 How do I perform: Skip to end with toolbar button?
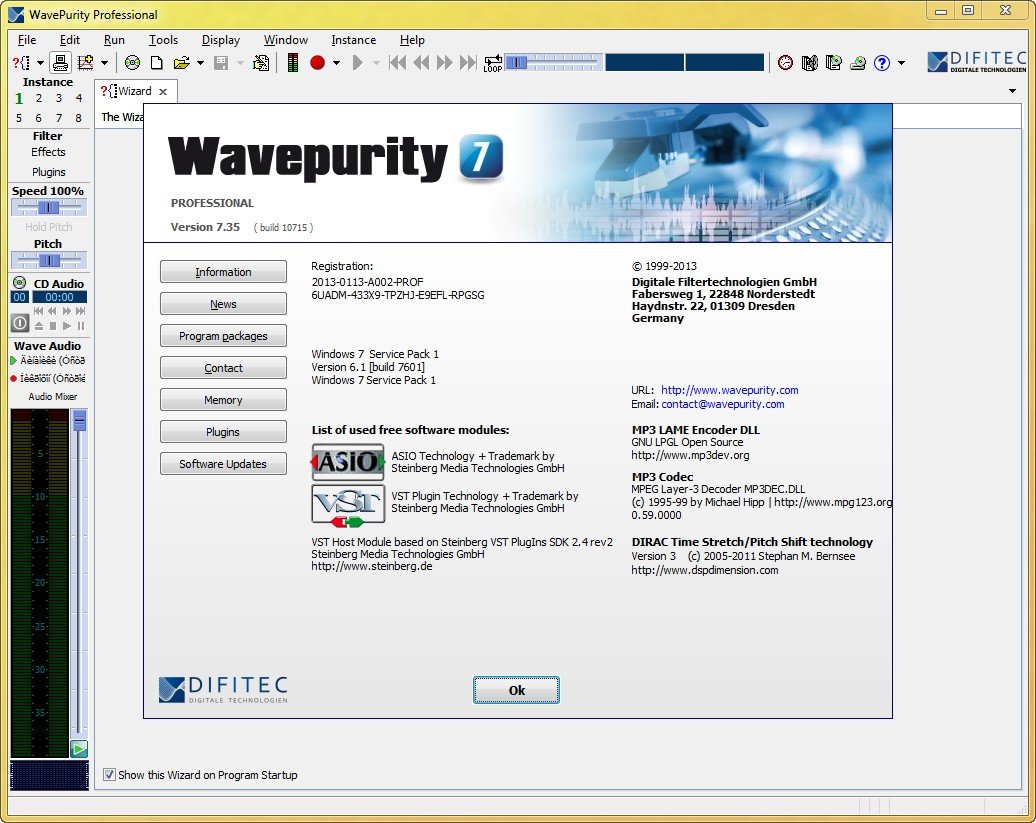click(468, 63)
